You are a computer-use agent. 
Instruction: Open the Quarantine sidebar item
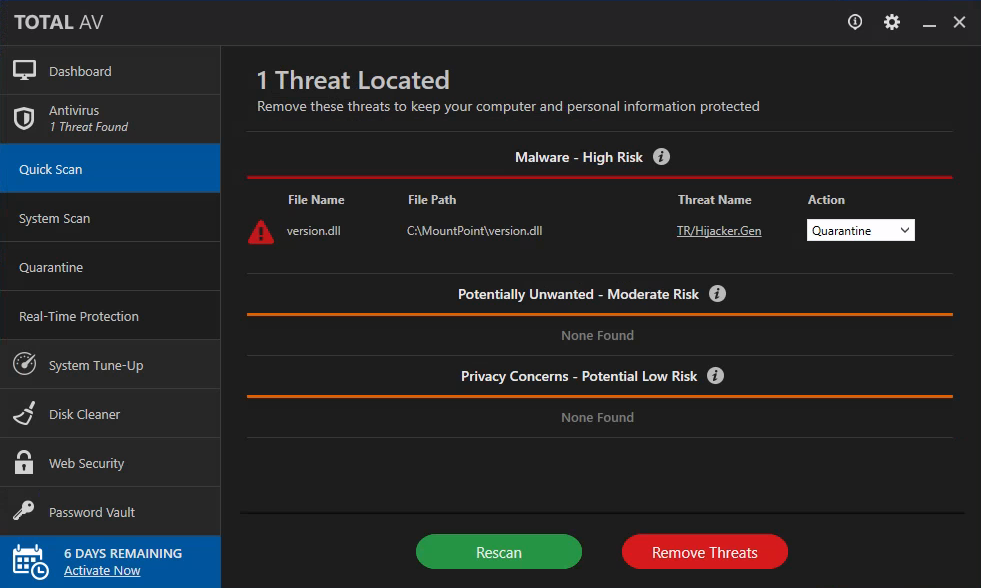point(110,266)
